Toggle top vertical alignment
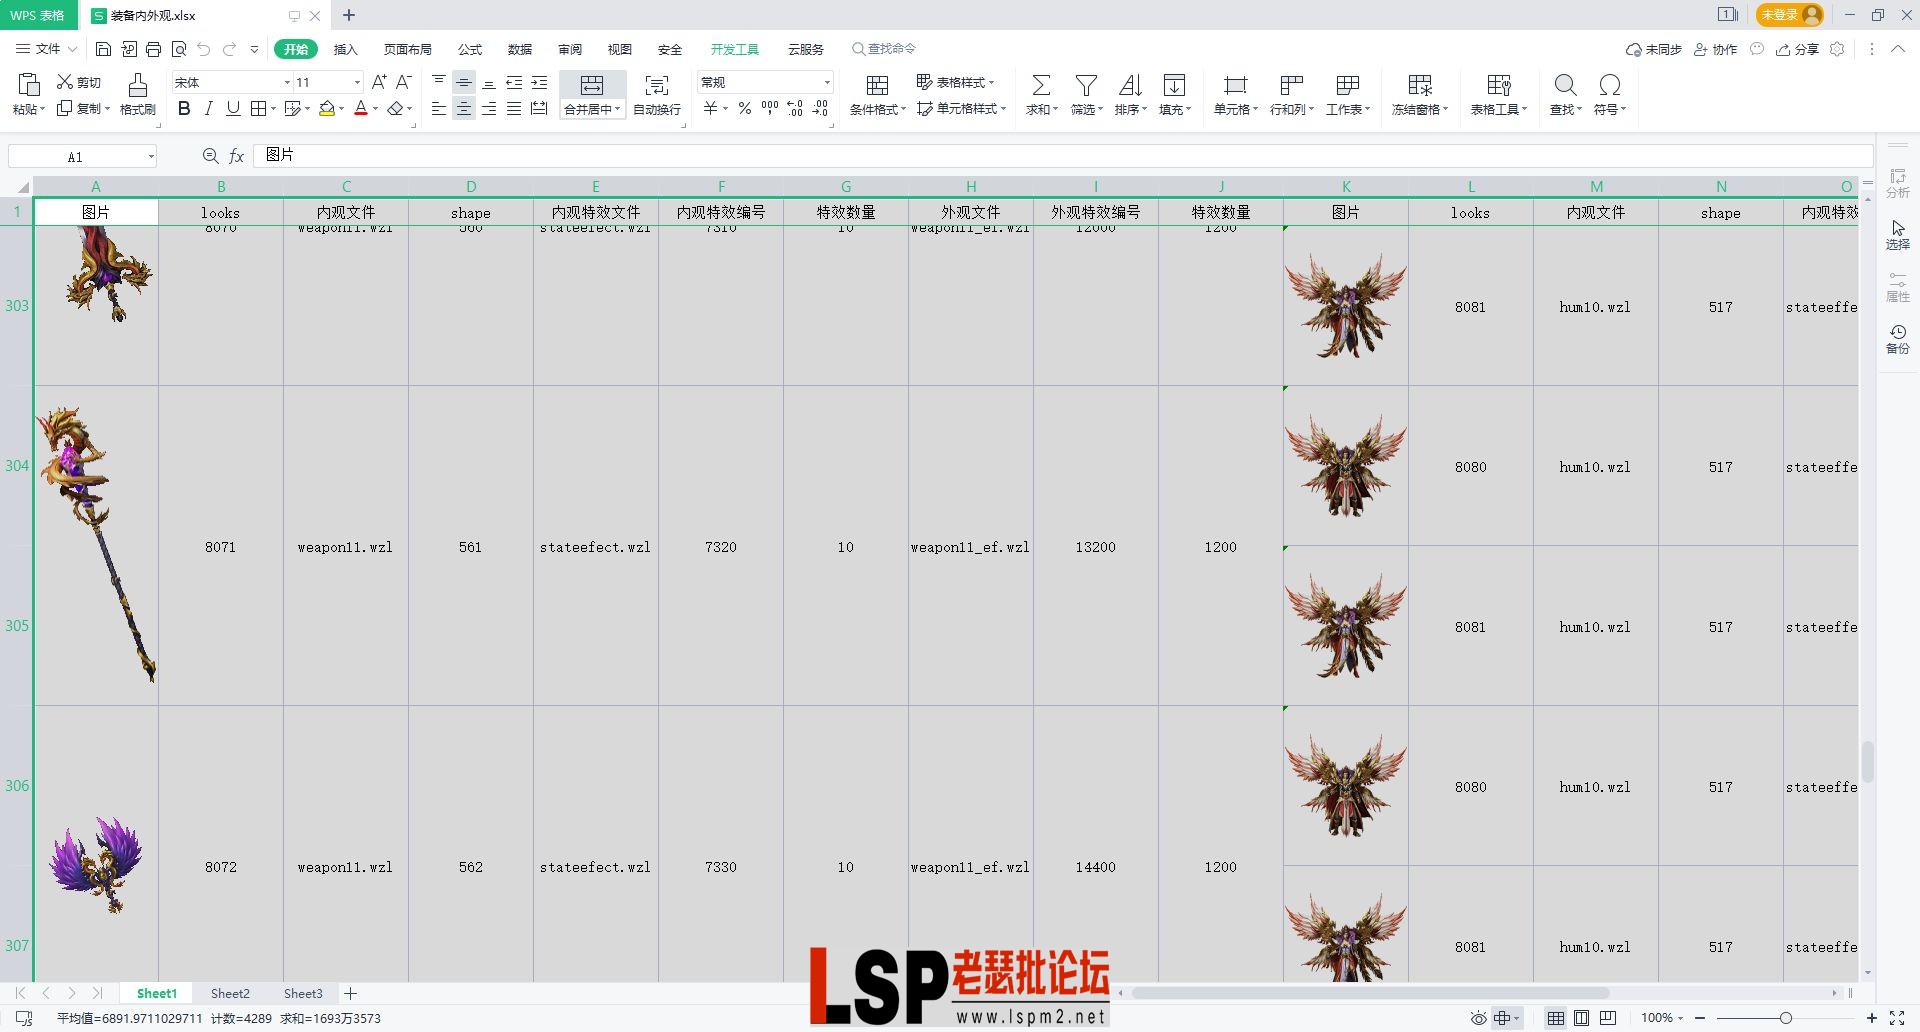The image size is (1920, 1032). (x=439, y=82)
